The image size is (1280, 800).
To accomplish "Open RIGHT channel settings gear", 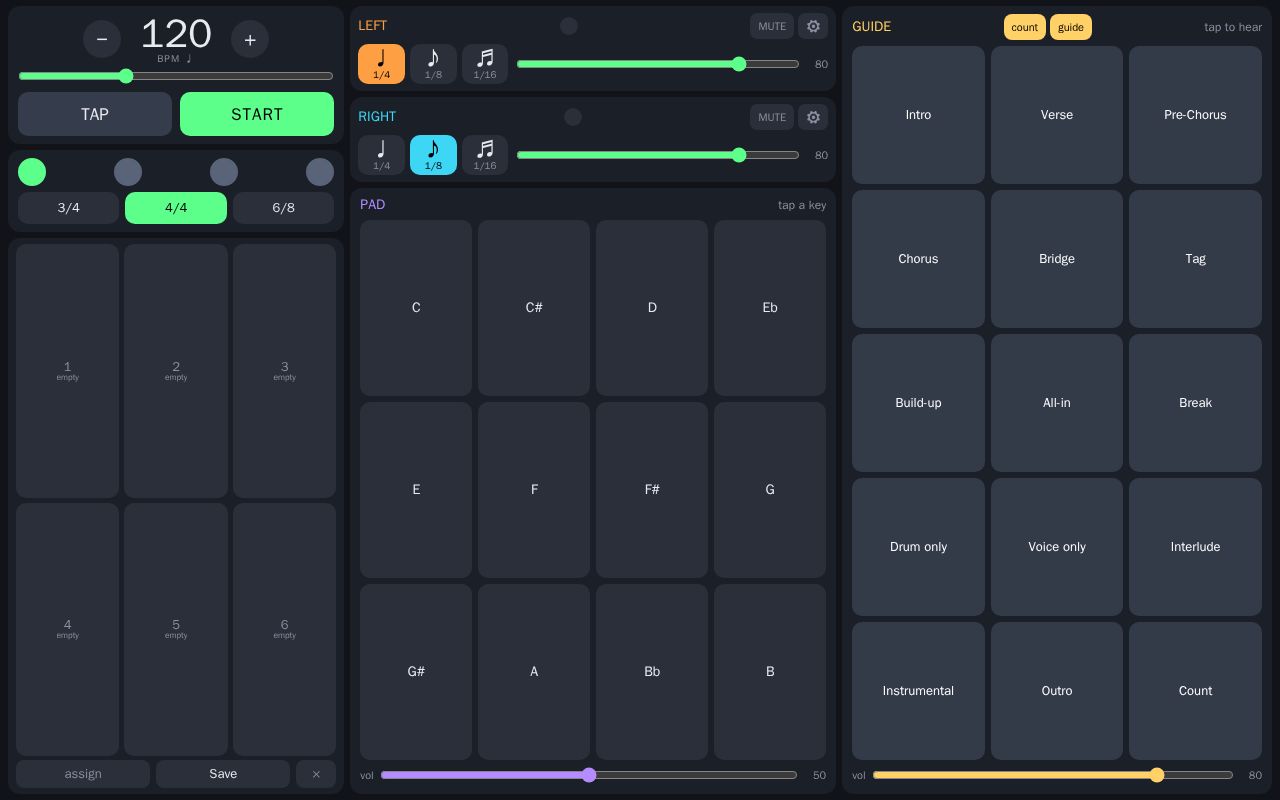I will [x=813, y=117].
